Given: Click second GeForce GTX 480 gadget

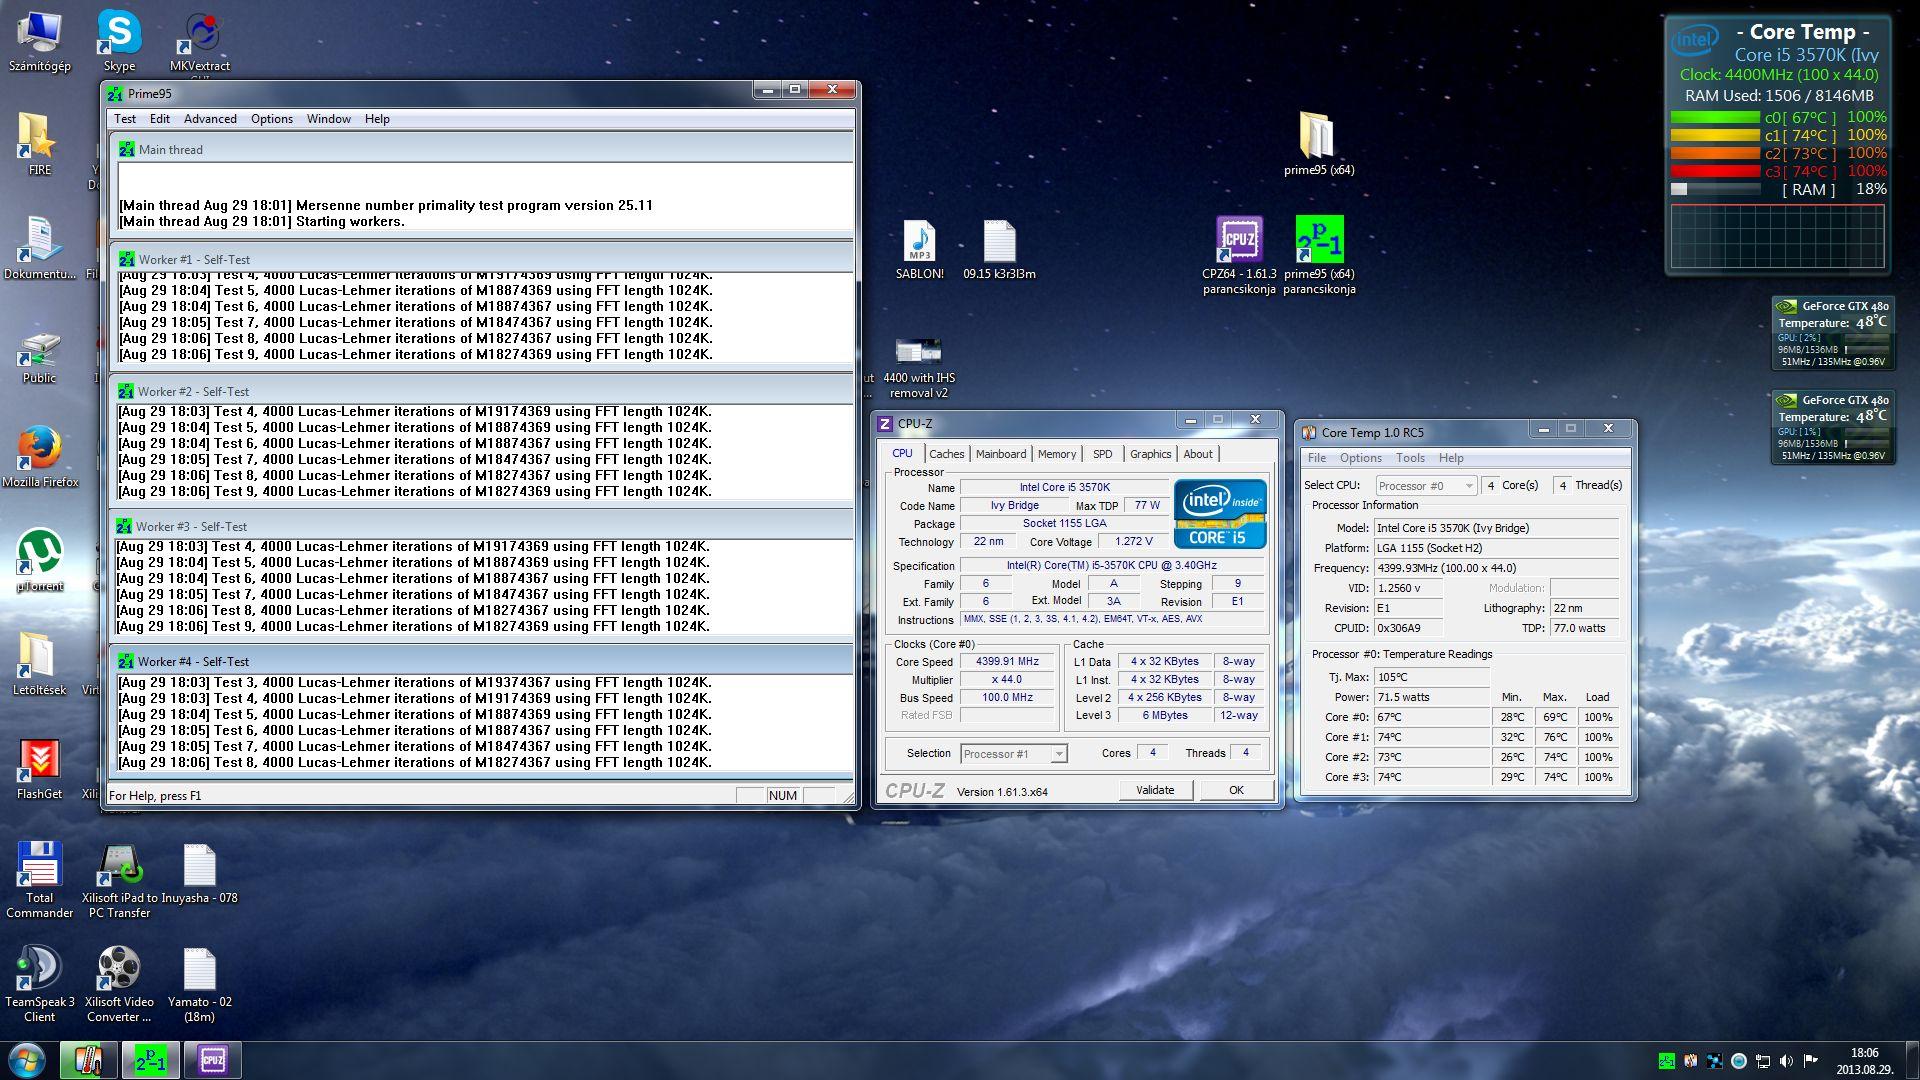Looking at the screenshot, I should coord(1833,427).
